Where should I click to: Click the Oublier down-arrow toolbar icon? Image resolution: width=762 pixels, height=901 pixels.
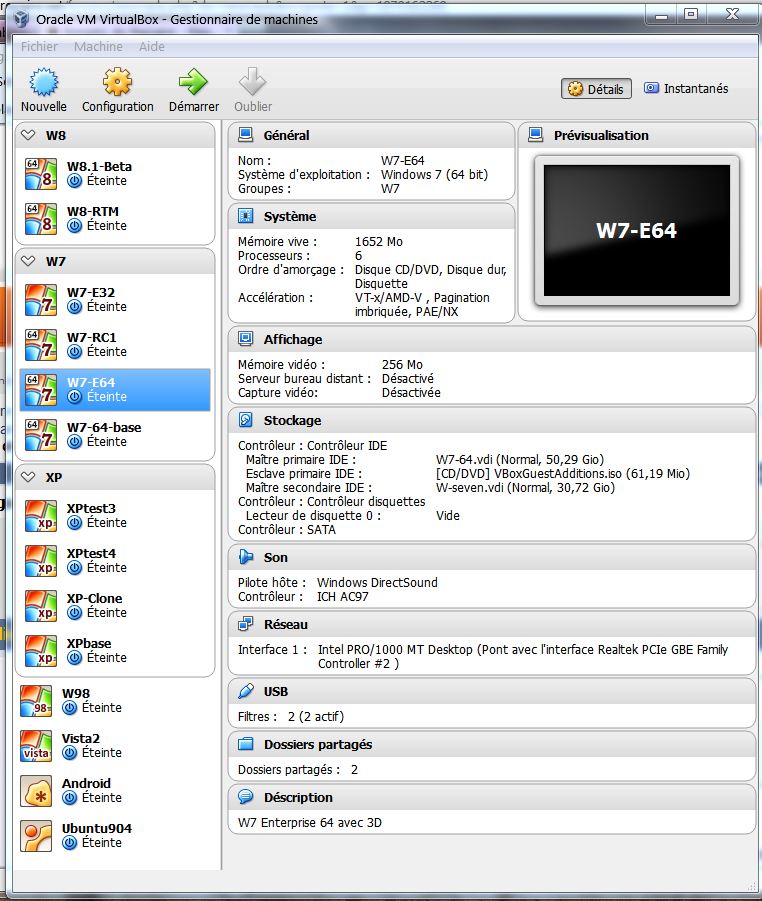tap(252, 82)
